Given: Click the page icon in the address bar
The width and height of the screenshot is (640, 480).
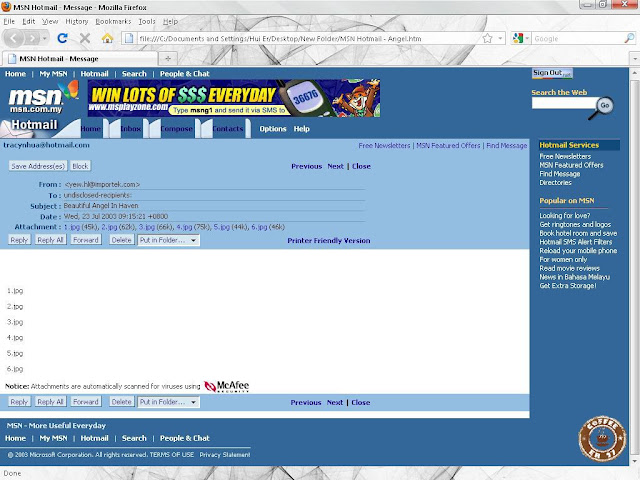Looking at the screenshot, I should (129, 38).
